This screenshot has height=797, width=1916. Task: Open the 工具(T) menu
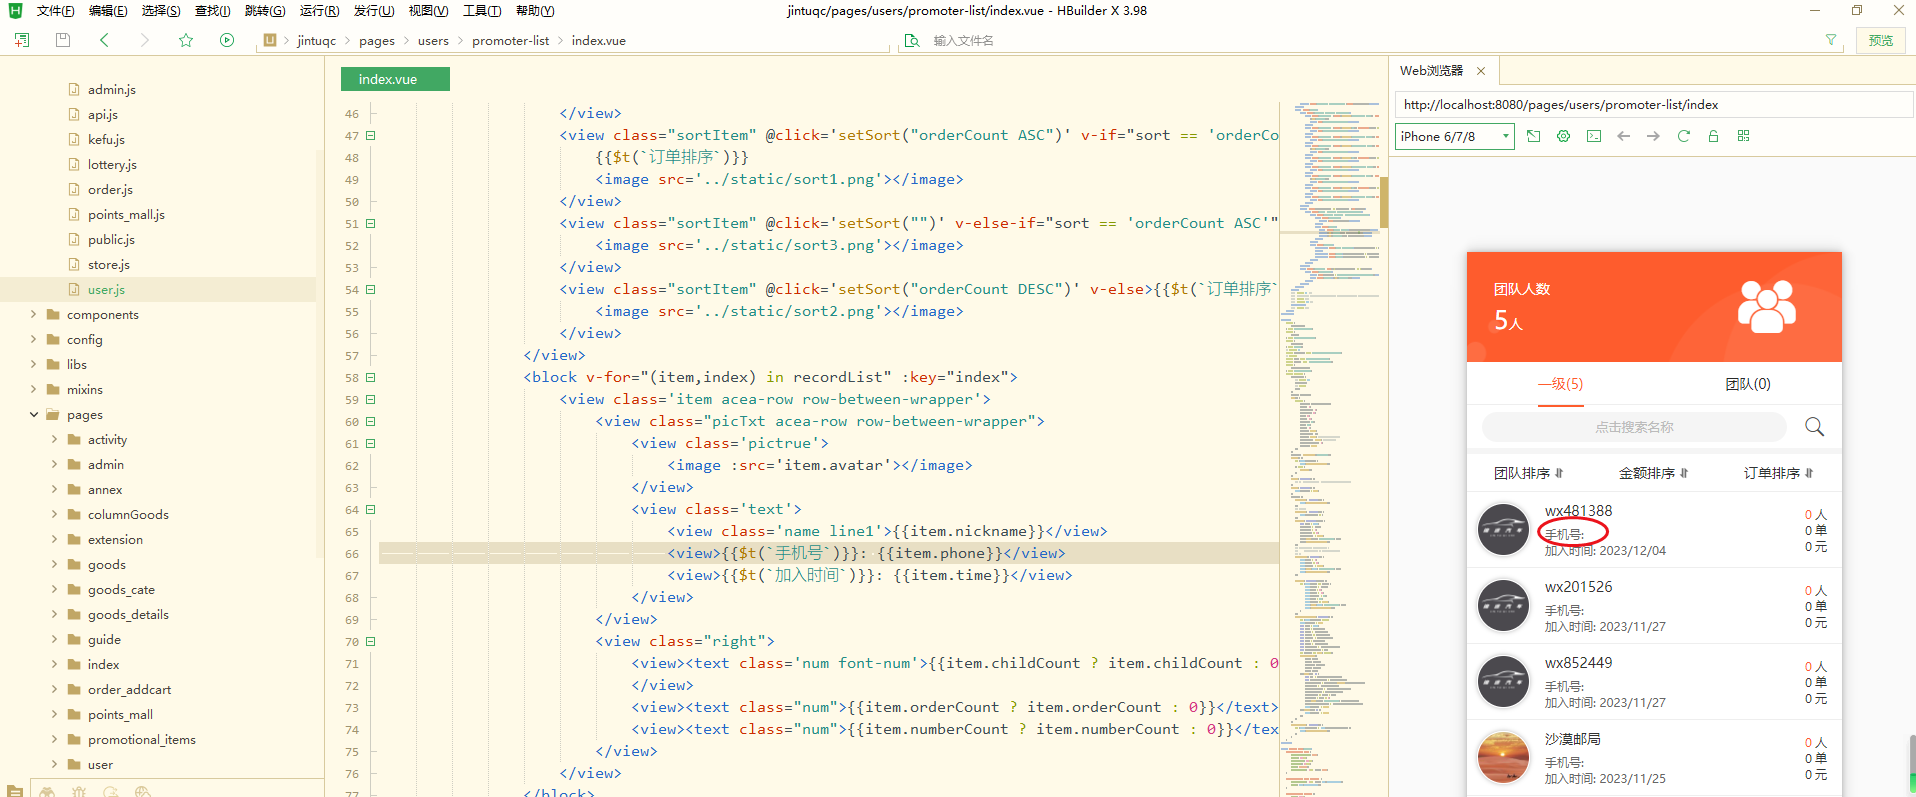point(482,11)
